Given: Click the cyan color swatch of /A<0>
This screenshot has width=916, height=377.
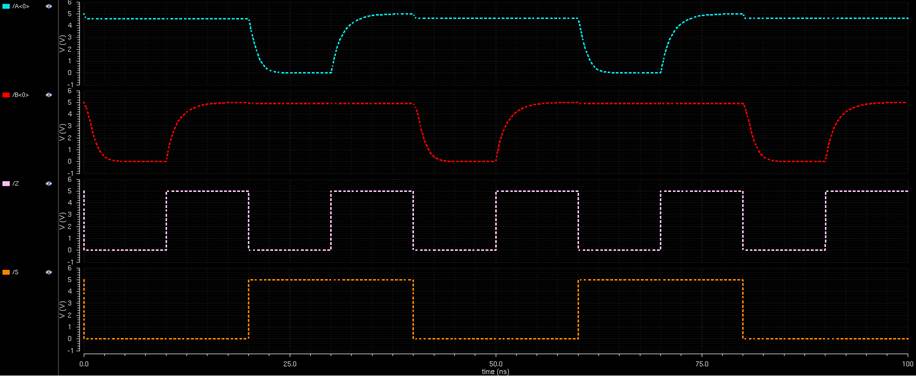Looking at the screenshot, I should (6, 6).
